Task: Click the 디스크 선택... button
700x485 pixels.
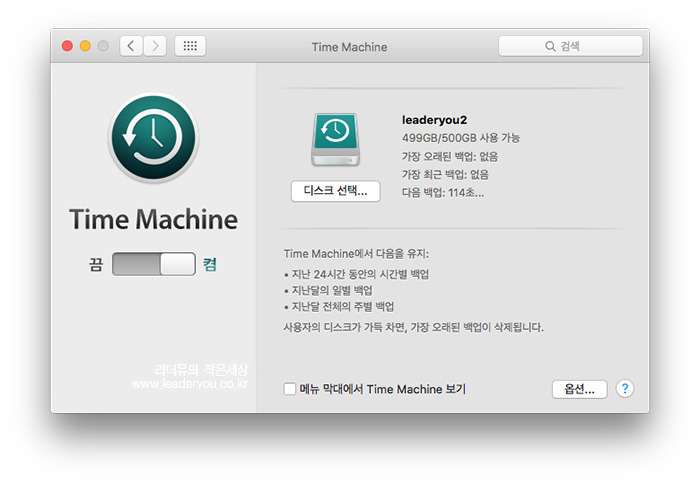Action: (336, 191)
